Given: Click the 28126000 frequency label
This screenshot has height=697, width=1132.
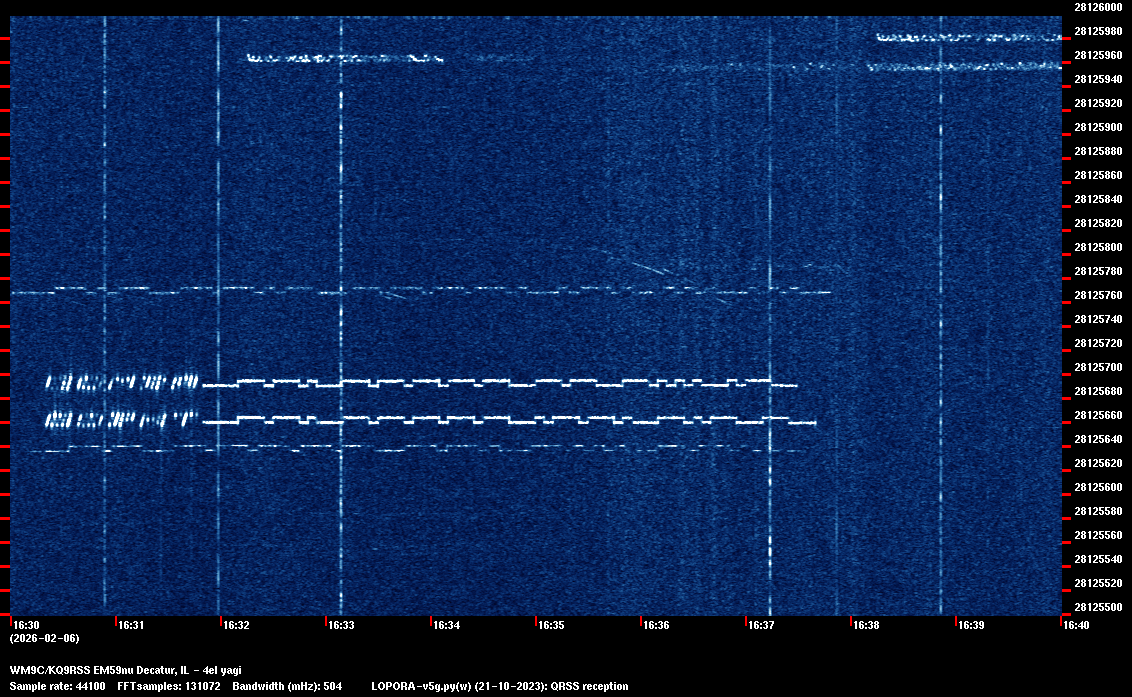Looking at the screenshot, I should pos(1097,7).
